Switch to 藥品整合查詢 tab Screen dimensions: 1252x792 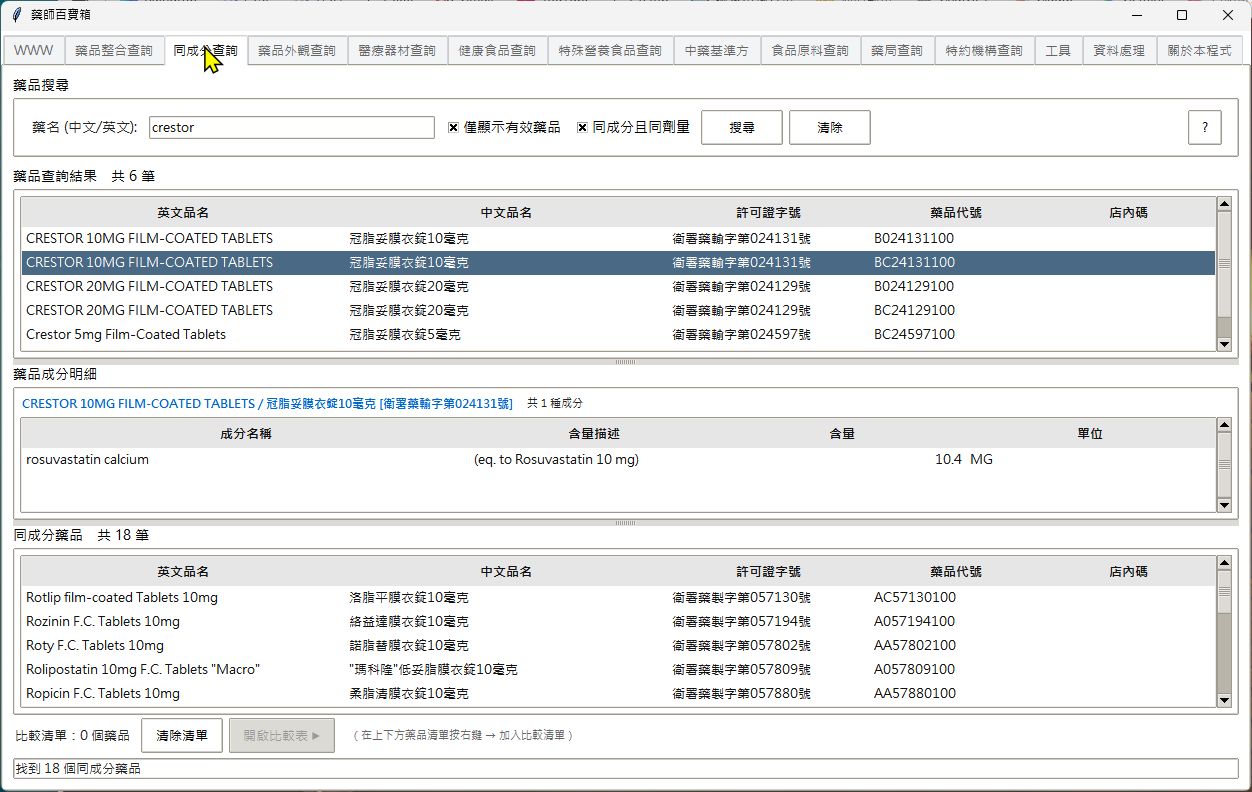114,50
